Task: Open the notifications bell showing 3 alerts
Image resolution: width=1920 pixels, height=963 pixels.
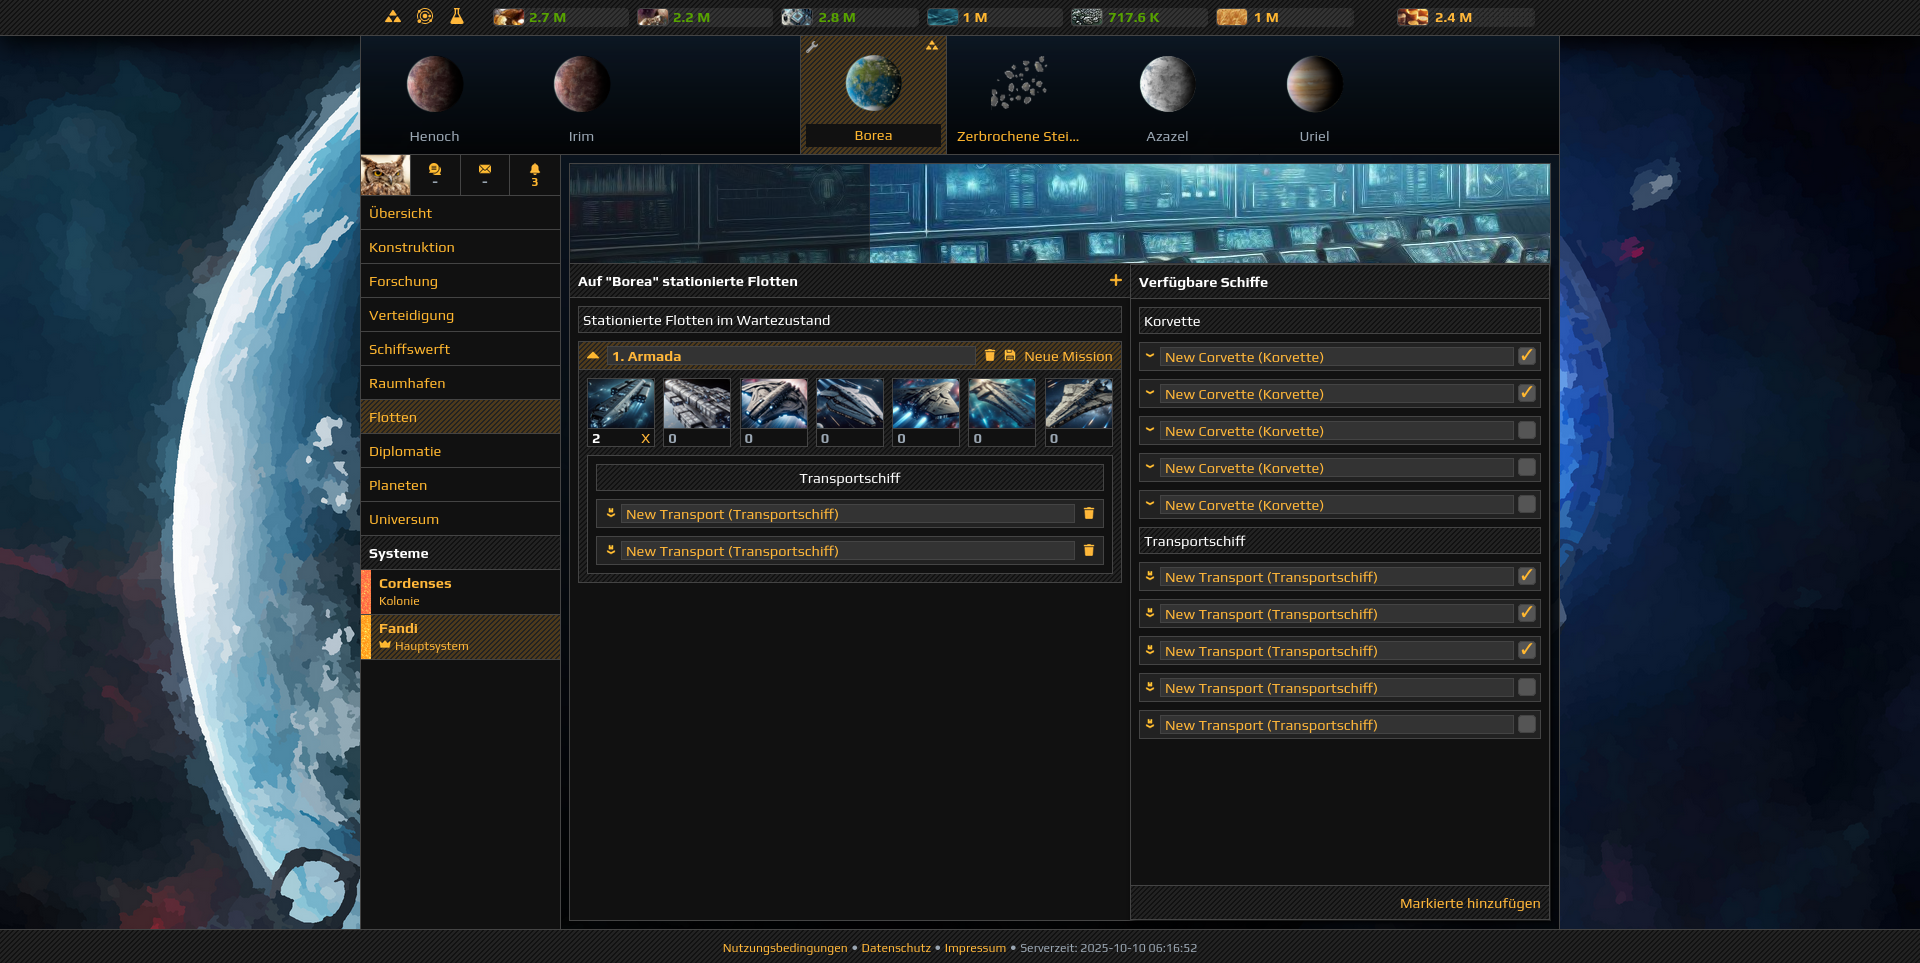Action: 535,175
